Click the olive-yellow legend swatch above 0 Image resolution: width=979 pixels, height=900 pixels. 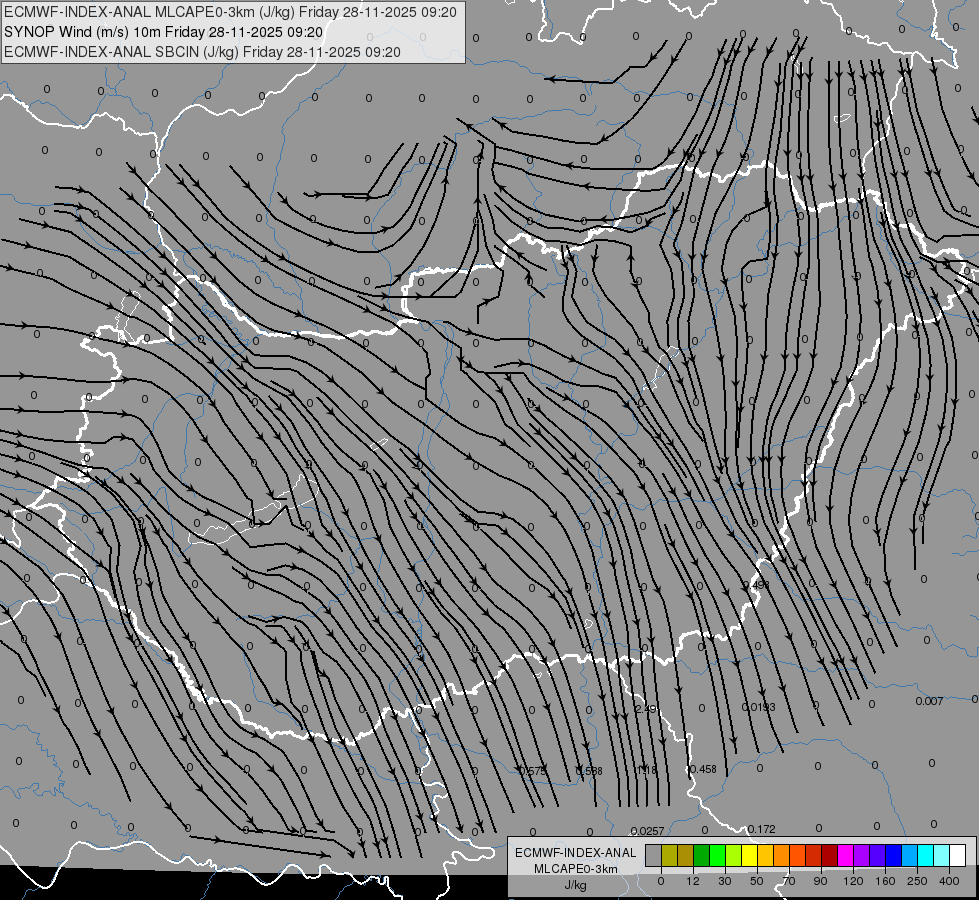669,855
